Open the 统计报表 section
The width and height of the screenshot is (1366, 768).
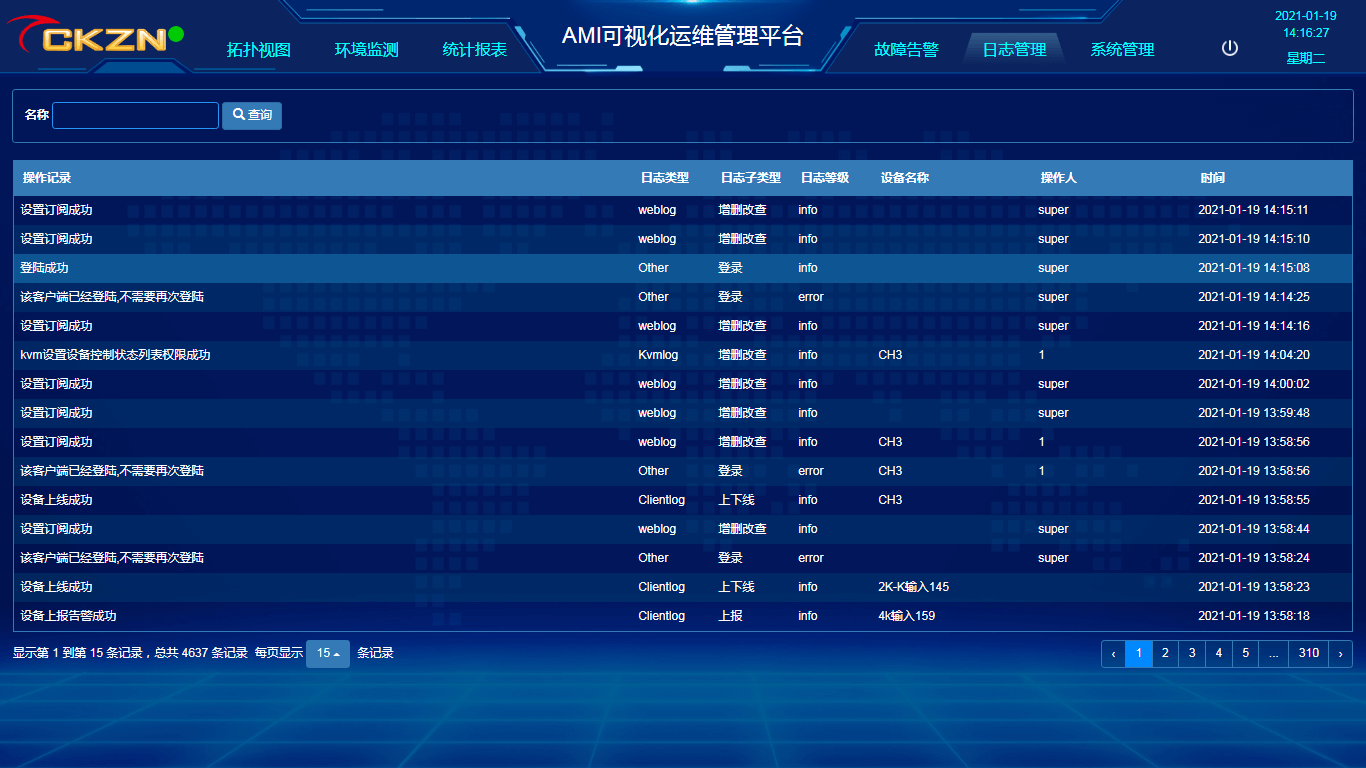pos(476,49)
